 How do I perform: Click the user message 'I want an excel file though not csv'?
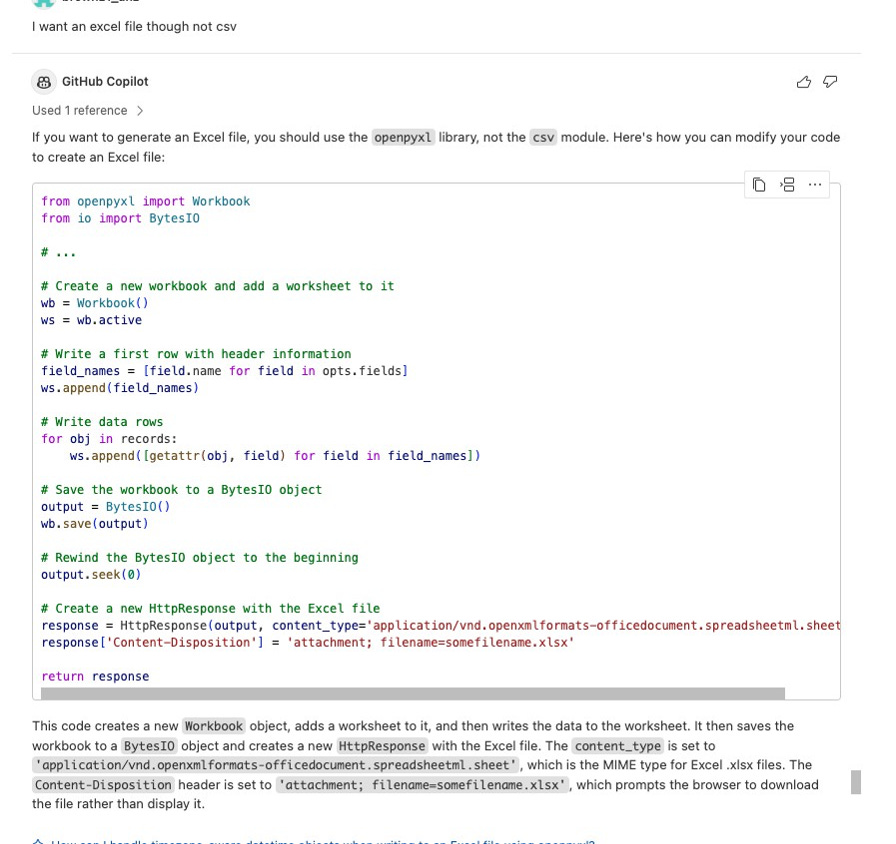pos(134,26)
